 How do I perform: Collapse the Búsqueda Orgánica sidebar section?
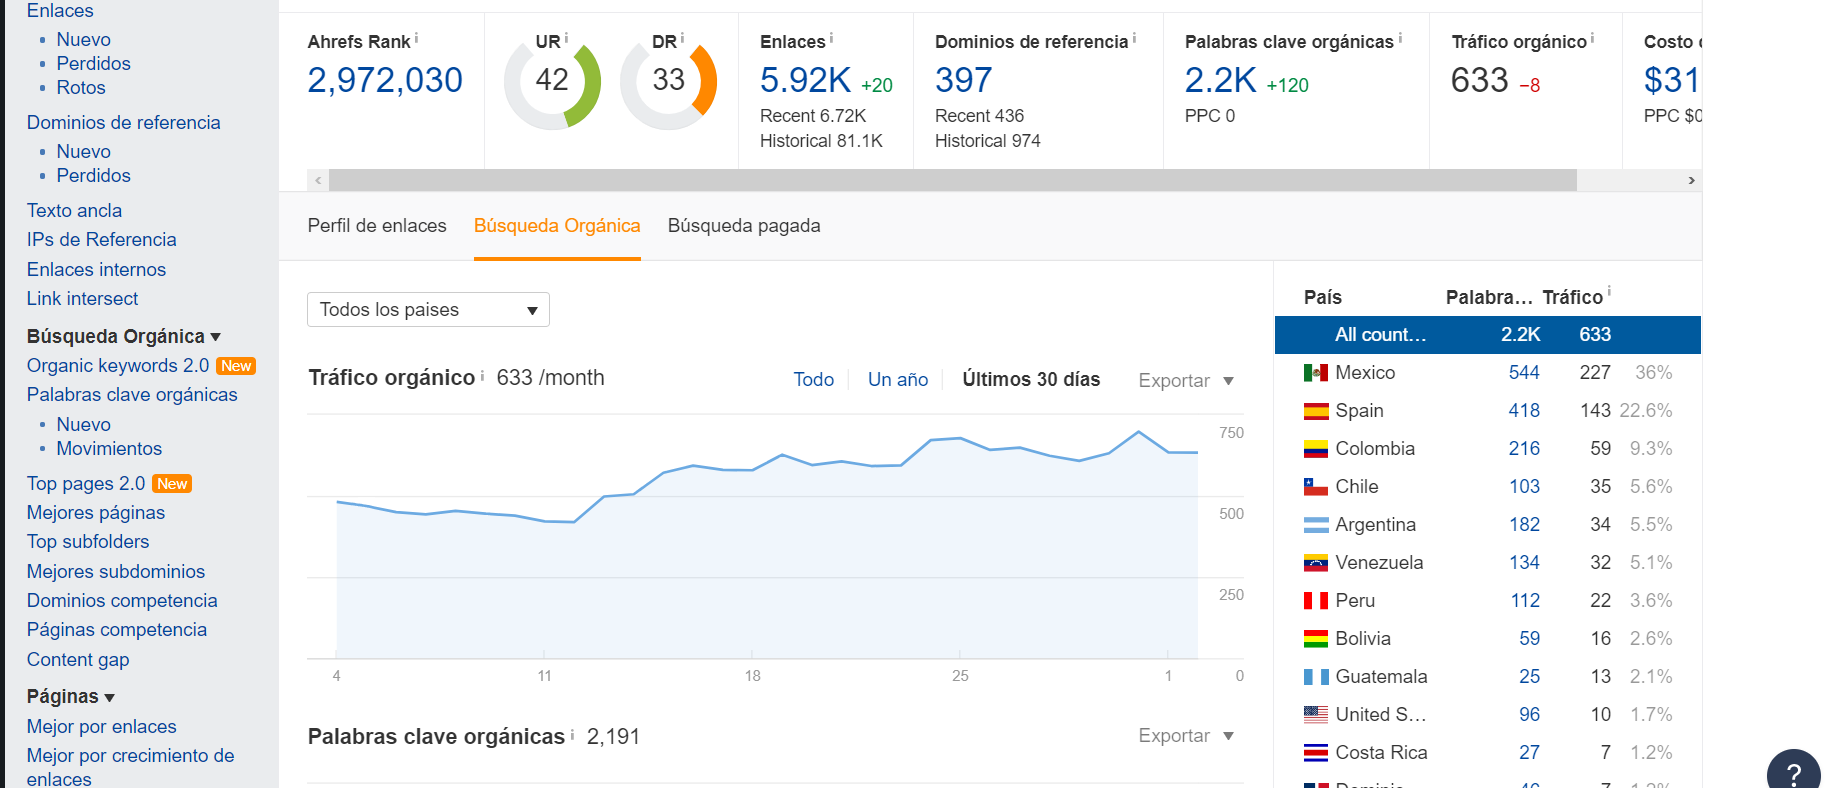pyautogui.click(x=124, y=337)
